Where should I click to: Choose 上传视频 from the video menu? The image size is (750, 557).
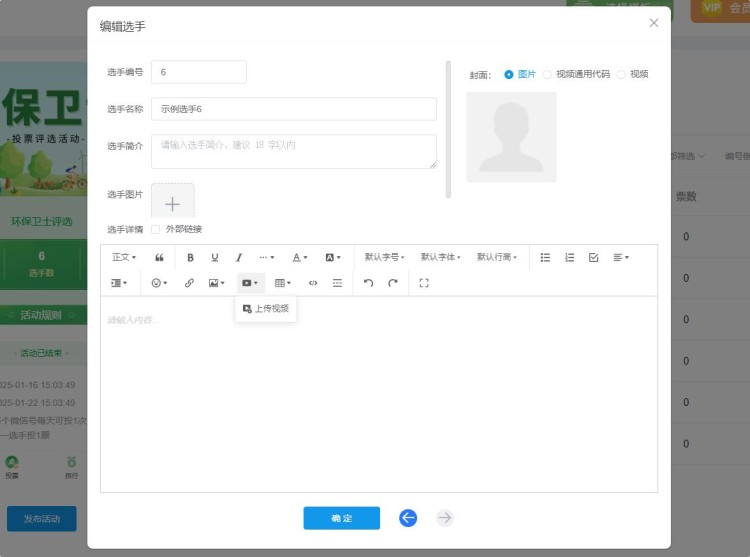267,309
